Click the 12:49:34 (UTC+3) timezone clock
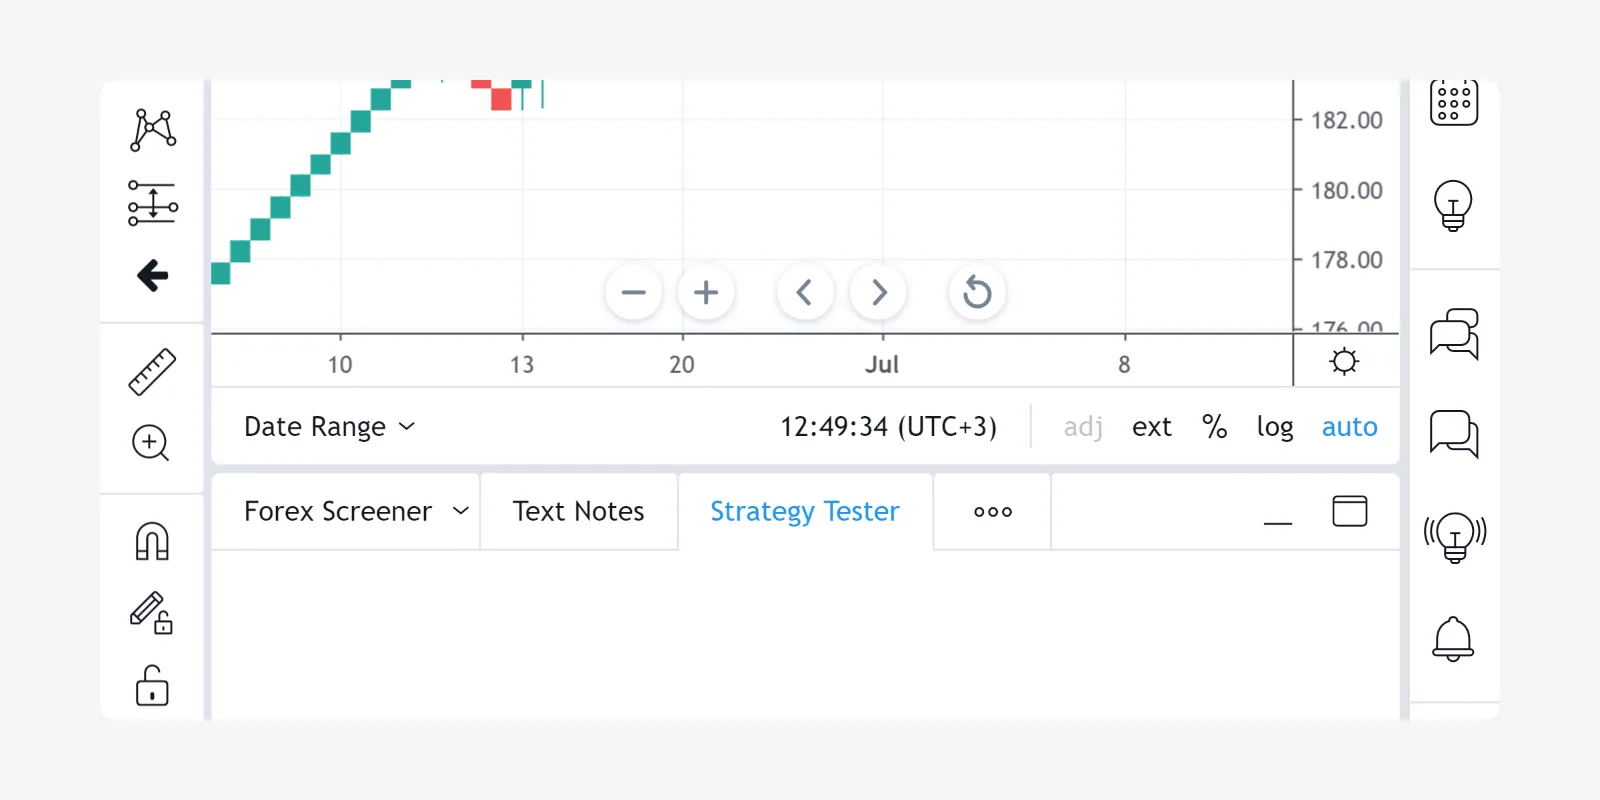1600x800 pixels. (888, 427)
